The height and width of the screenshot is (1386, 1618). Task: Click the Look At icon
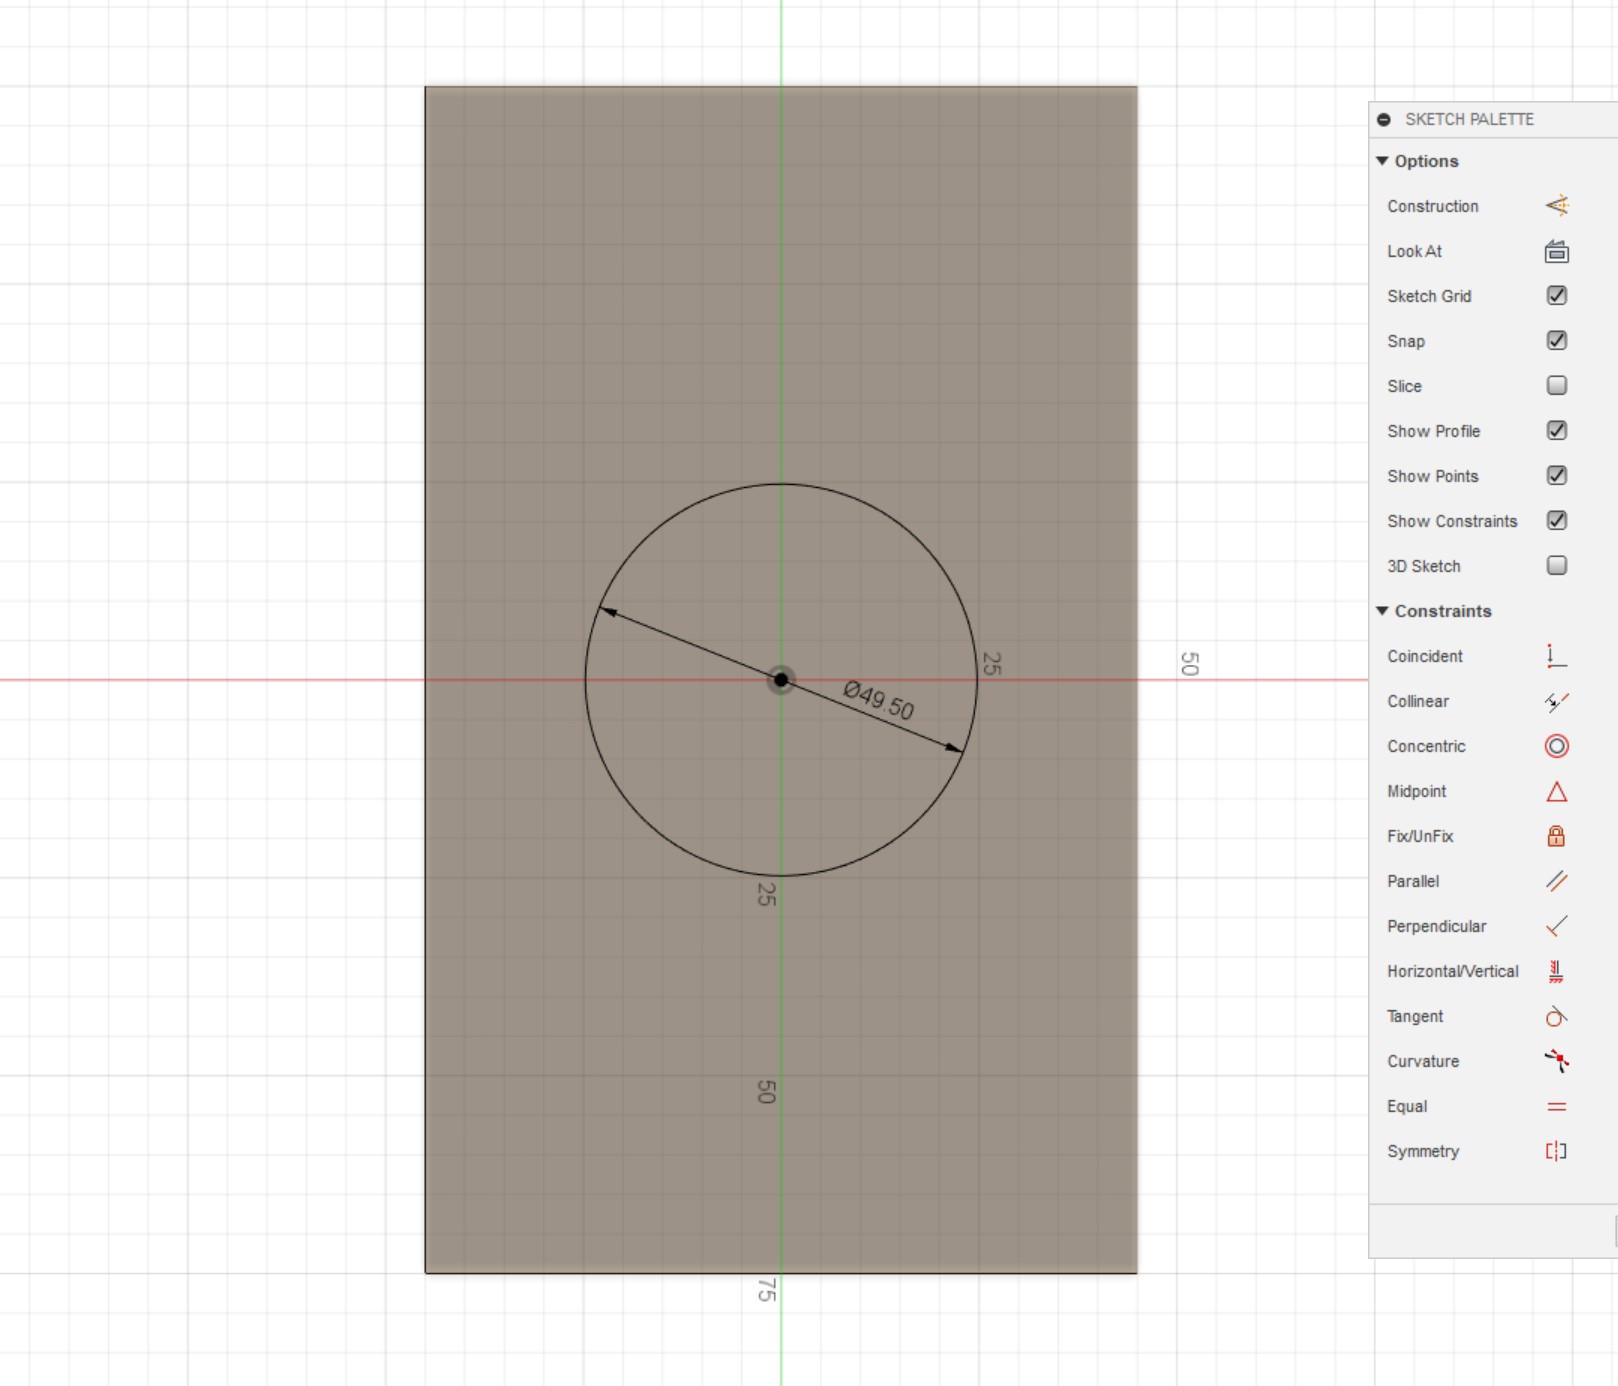(1556, 251)
